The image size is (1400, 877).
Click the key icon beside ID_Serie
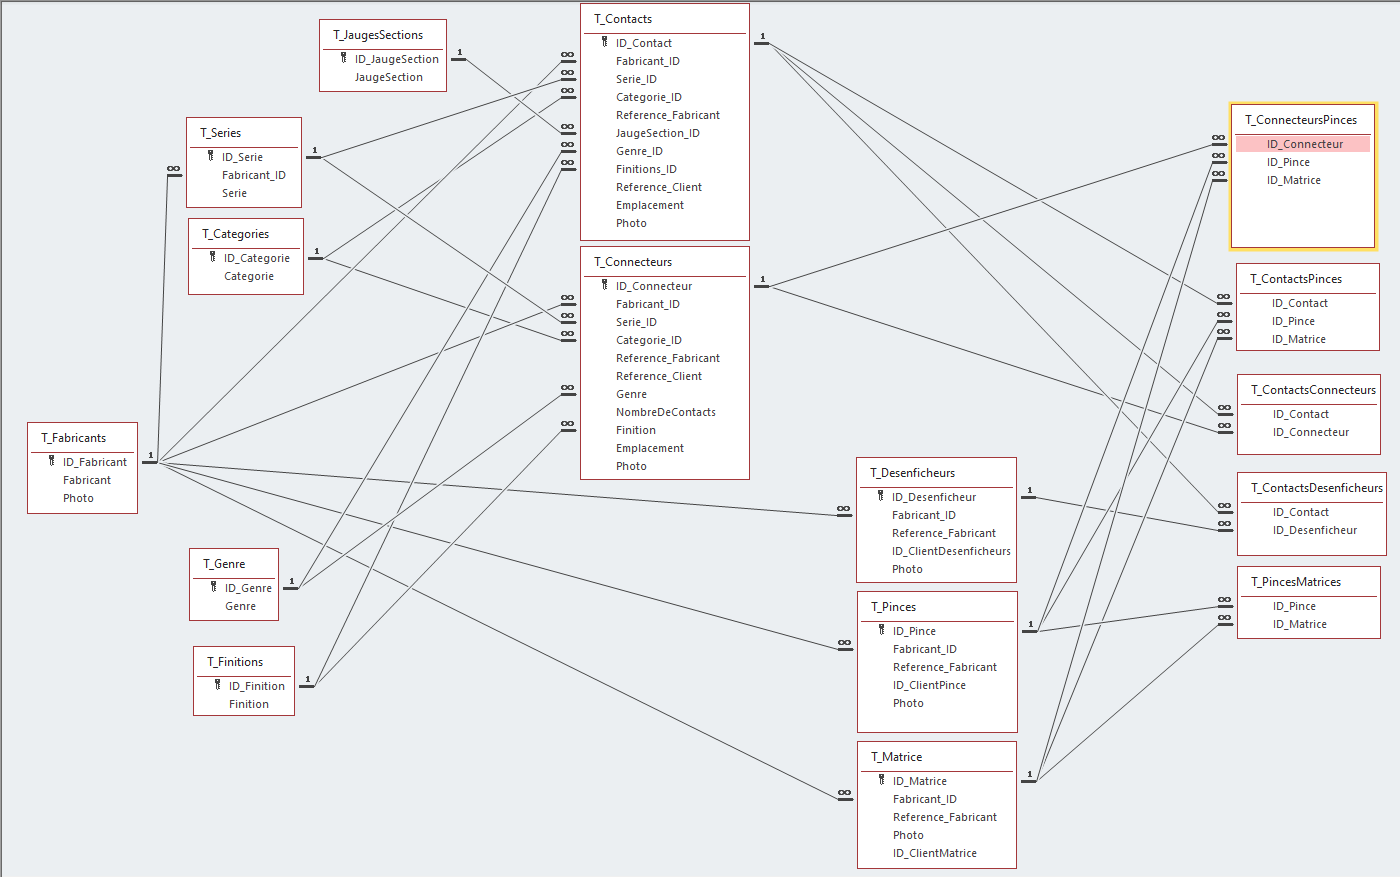210,156
